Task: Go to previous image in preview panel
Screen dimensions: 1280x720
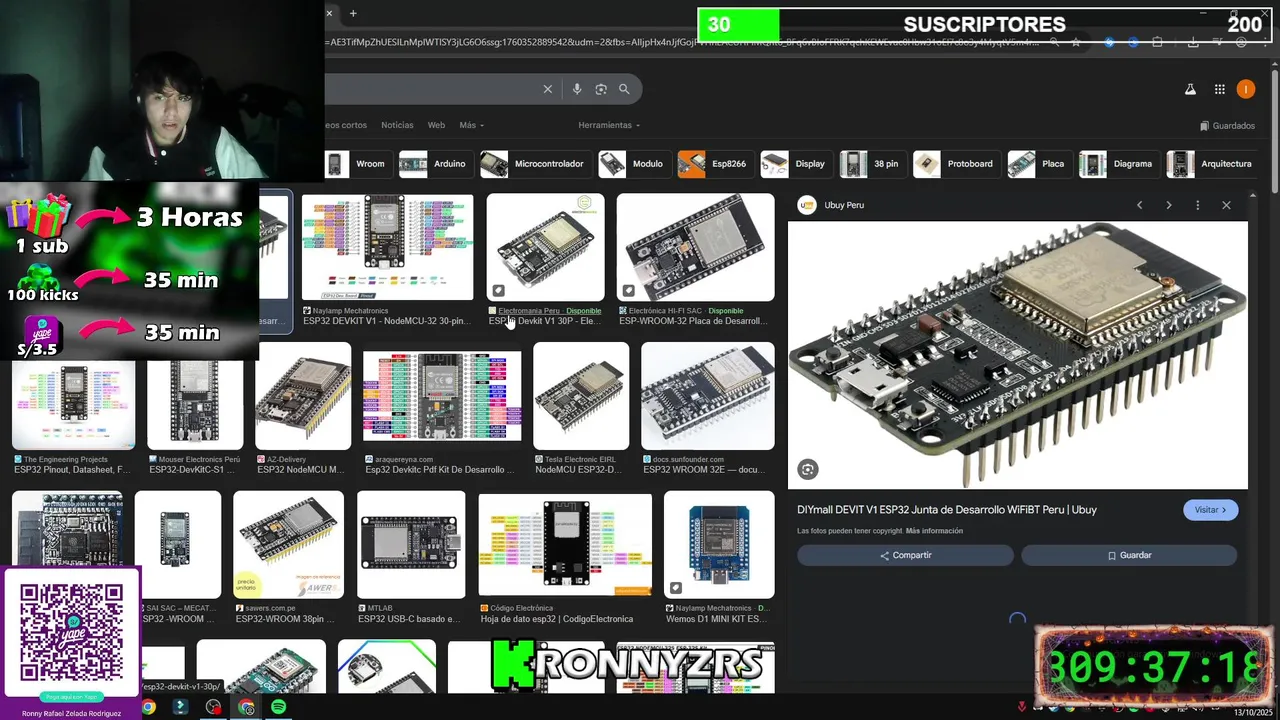Action: click(1139, 205)
